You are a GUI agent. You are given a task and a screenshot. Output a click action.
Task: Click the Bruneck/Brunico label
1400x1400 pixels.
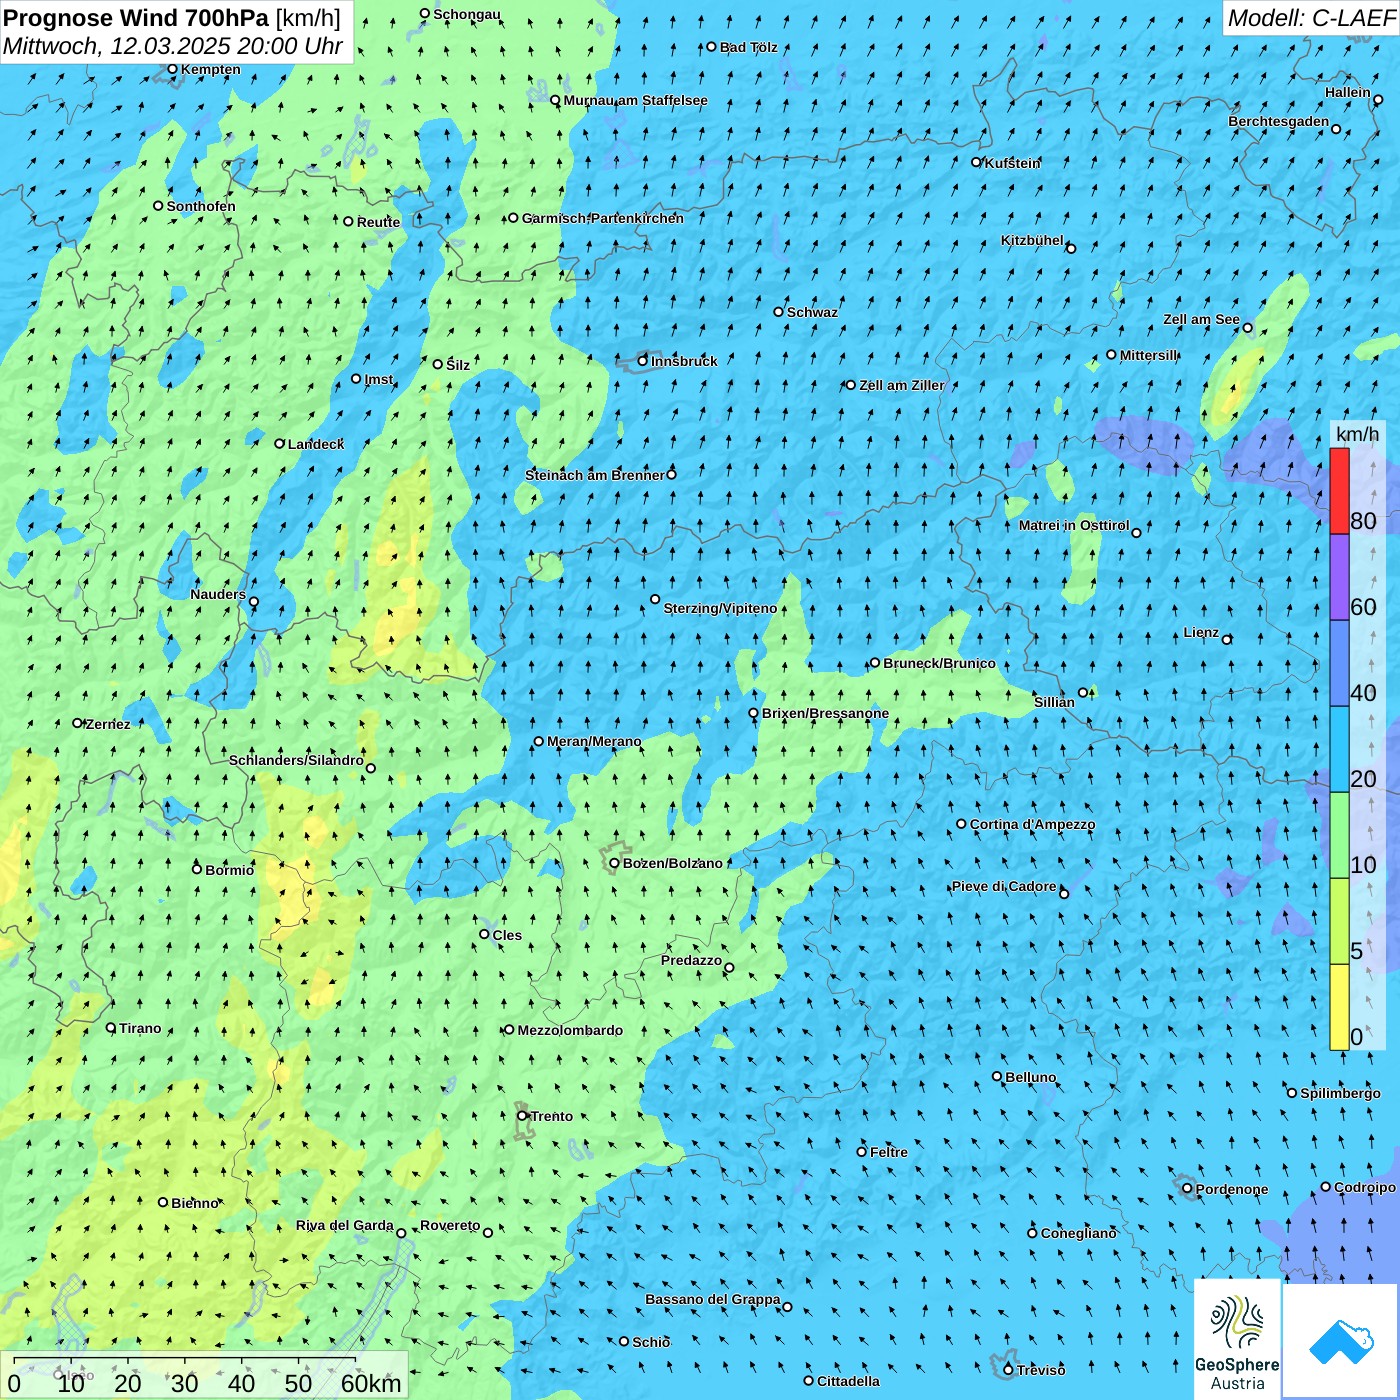point(939,663)
